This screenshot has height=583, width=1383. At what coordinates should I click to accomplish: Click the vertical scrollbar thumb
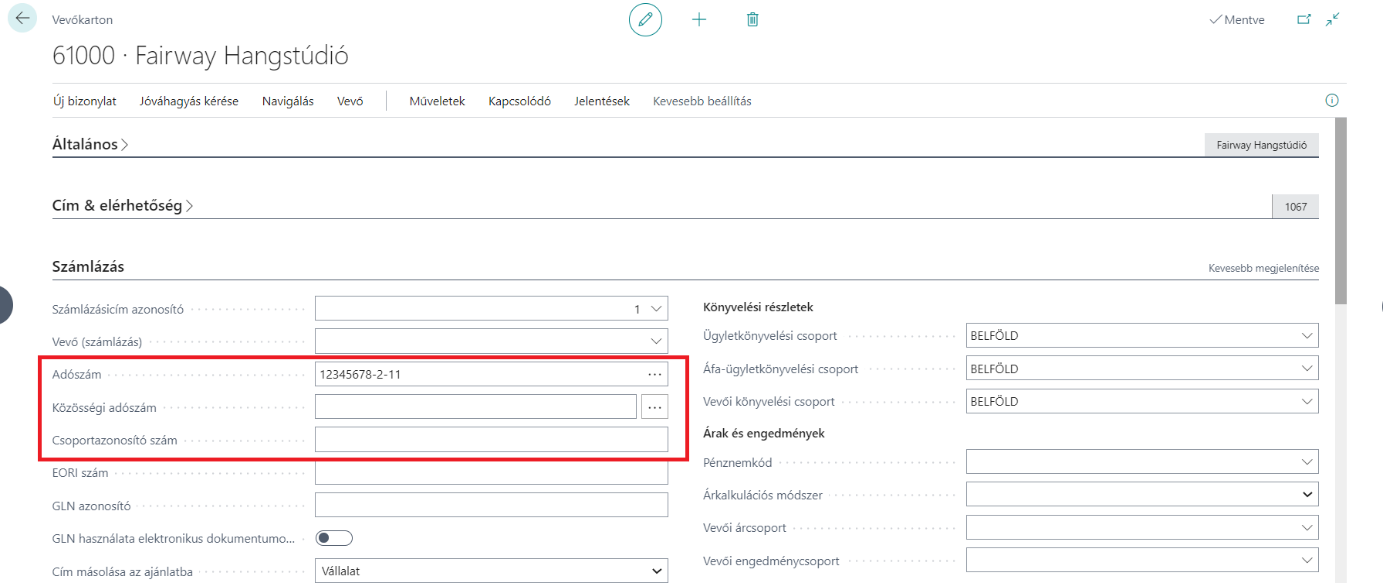1341,210
